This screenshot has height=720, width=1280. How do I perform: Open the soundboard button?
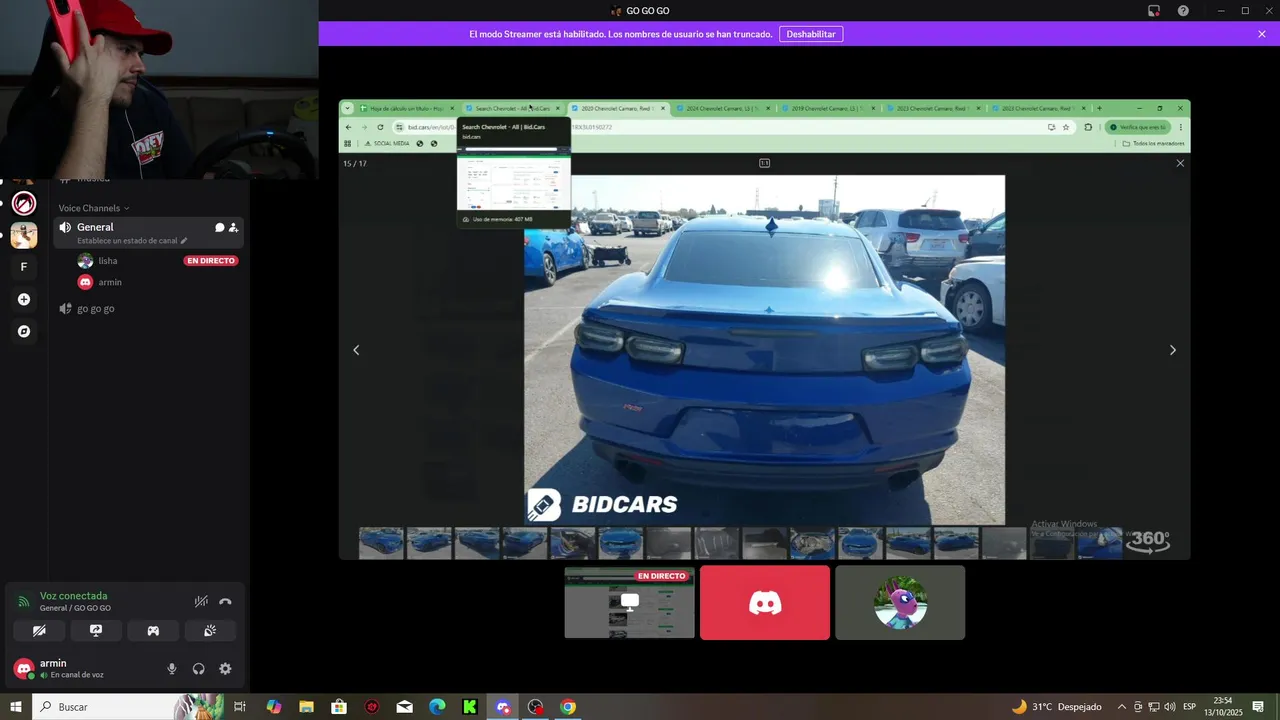pyautogui.click(x=210, y=631)
